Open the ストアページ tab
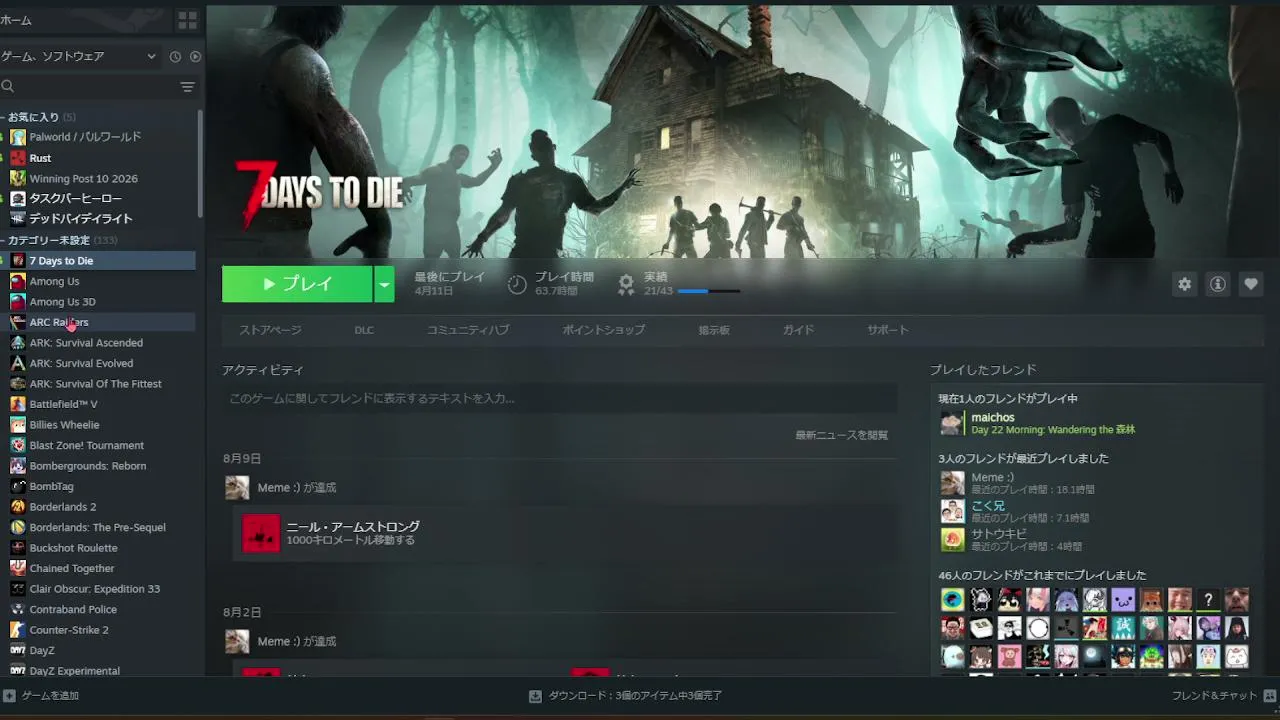1280x720 pixels. tap(270, 330)
